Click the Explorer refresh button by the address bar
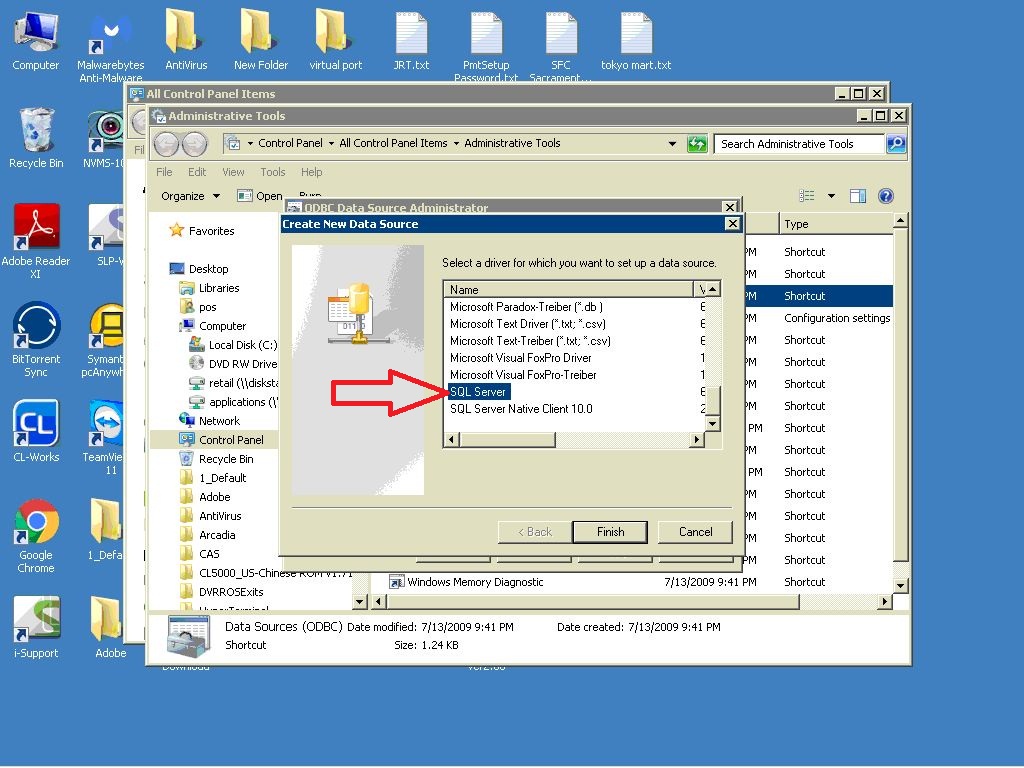The width and height of the screenshot is (1024, 768). click(x=697, y=144)
